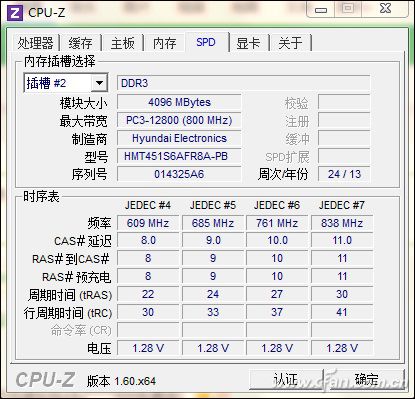Click the Hyundai Electronics manufacturer value
This screenshot has height=399, width=415.
pyautogui.click(x=179, y=138)
